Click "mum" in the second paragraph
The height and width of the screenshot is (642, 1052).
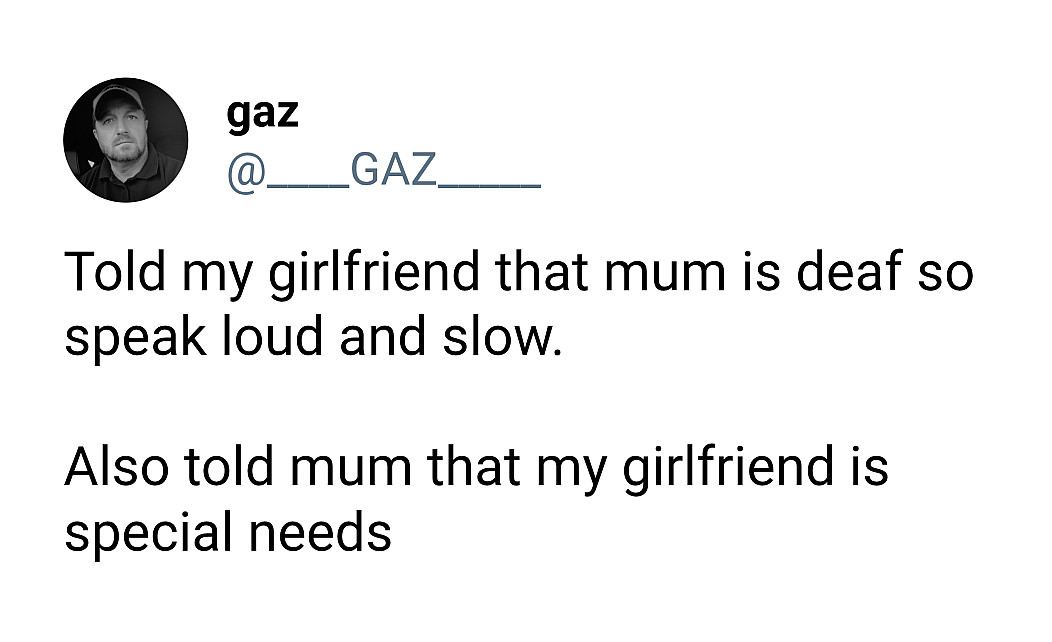point(364,468)
